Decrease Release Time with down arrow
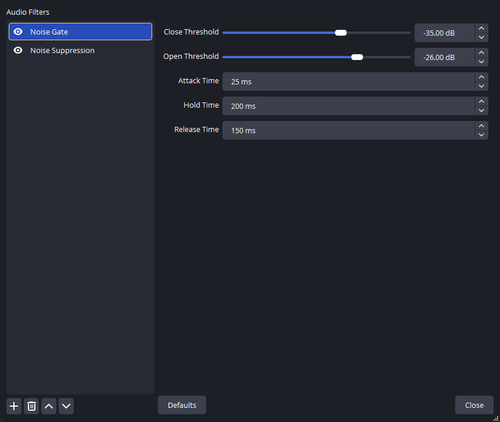This screenshot has height=422, width=500. coord(481,135)
